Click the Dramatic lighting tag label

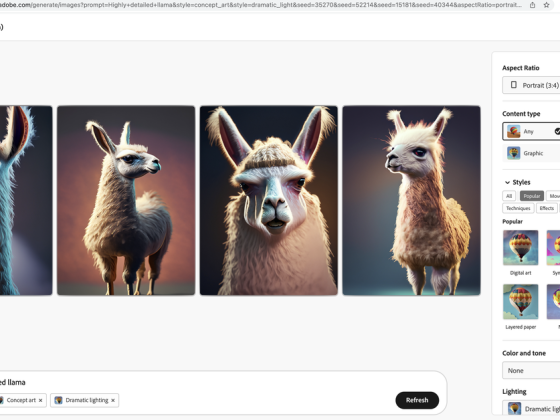click(87, 400)
